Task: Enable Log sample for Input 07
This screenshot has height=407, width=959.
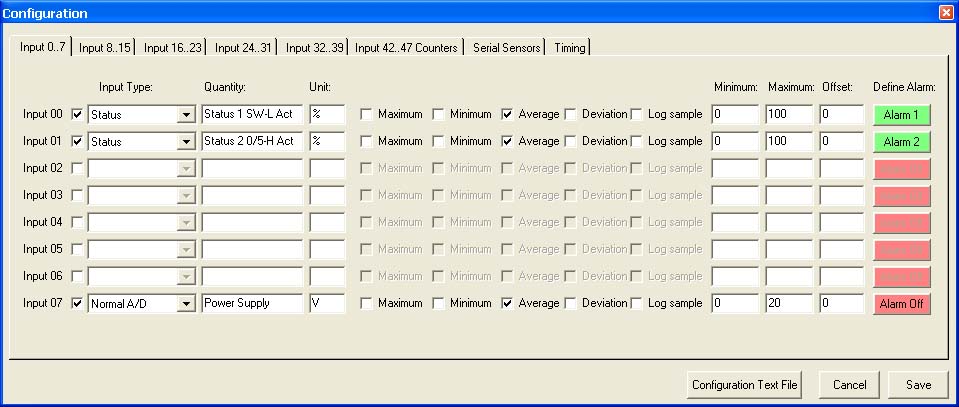Action: point(637,303)
